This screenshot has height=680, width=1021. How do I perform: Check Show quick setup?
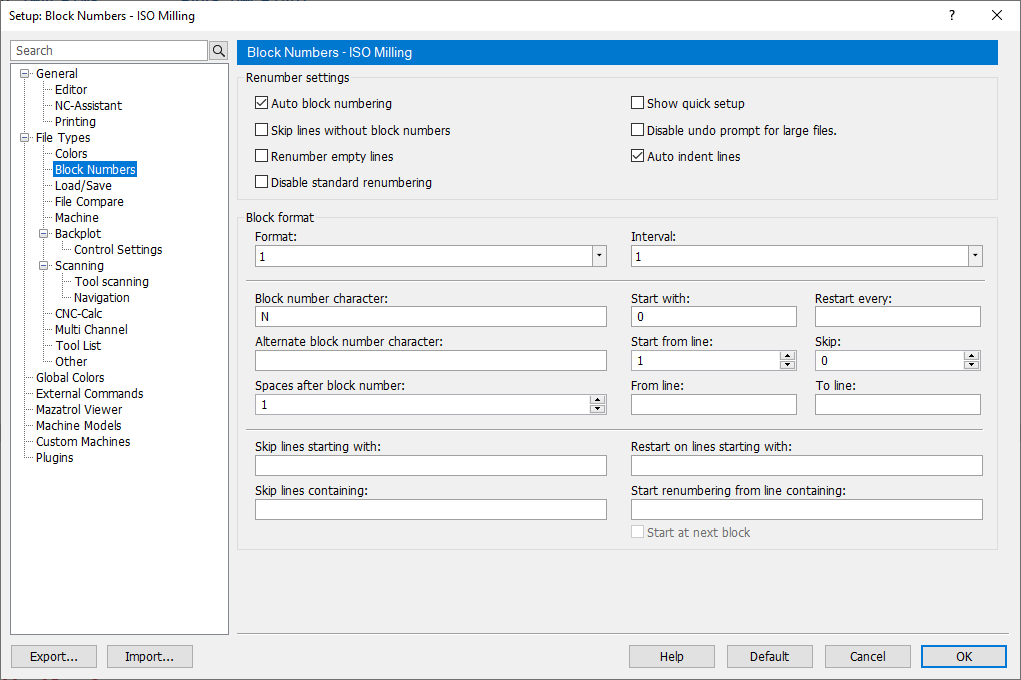click(x=637, y=103)
